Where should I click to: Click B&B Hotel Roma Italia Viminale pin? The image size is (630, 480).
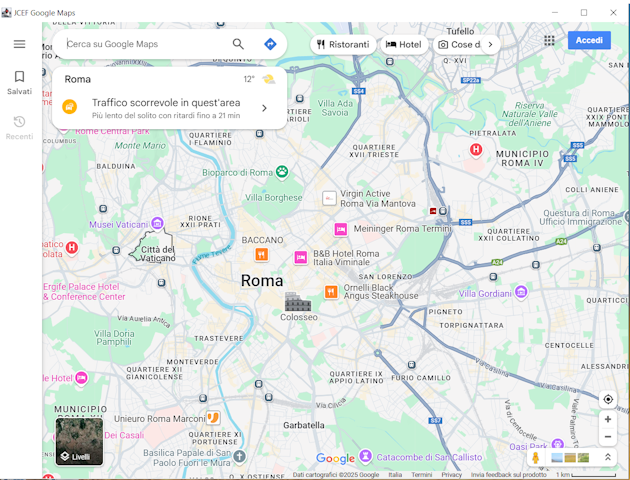point(301,257)
